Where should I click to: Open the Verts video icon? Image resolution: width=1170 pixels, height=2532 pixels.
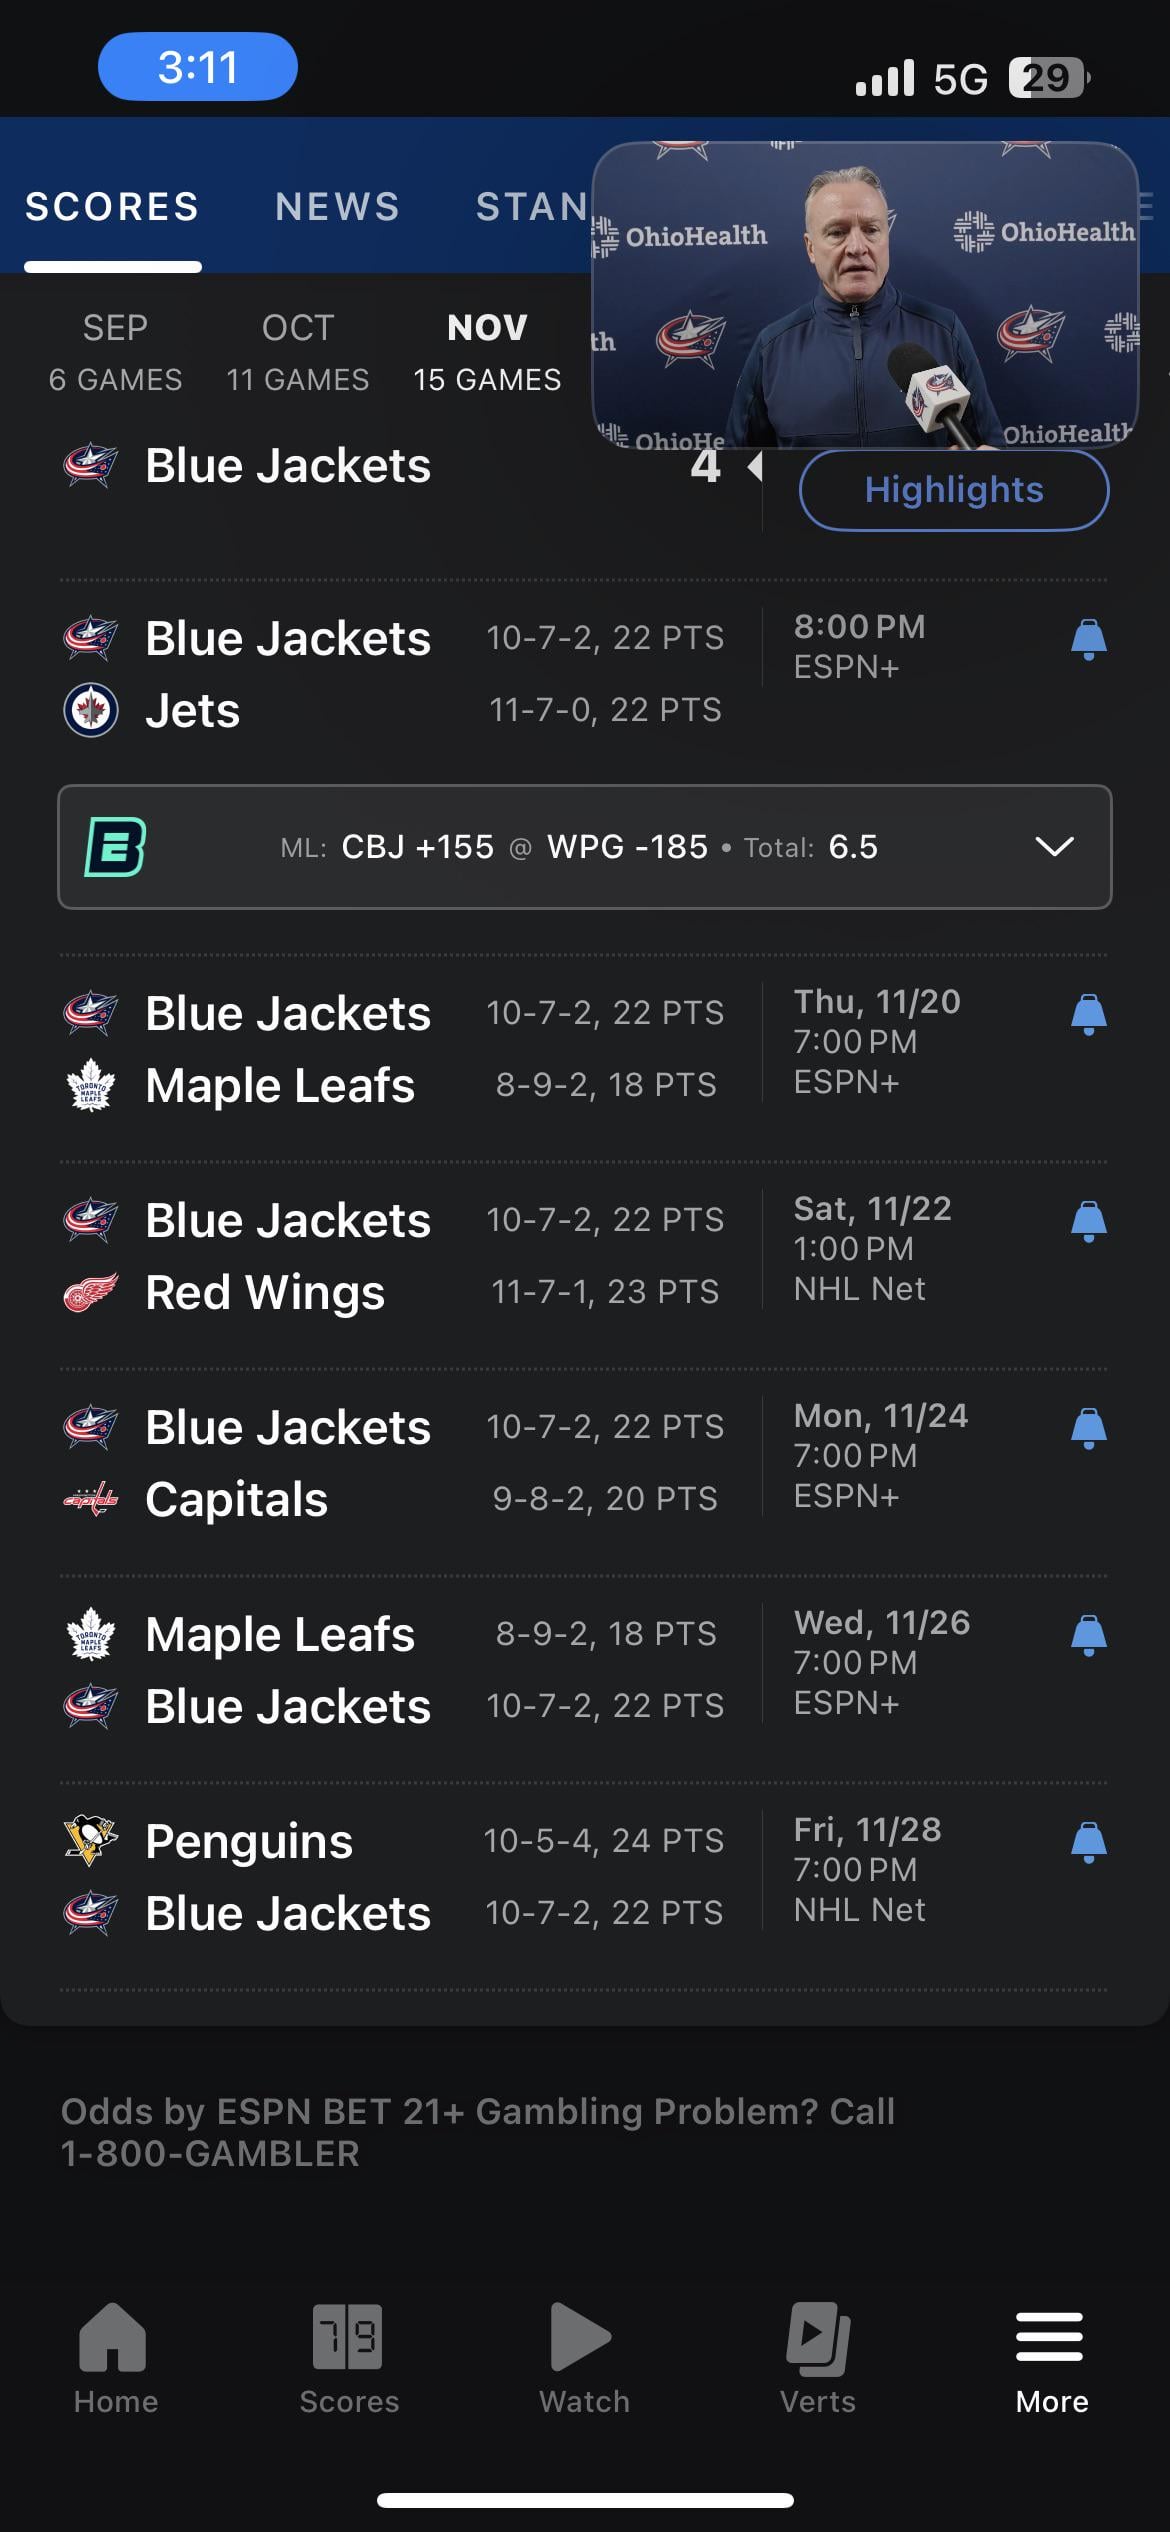(x=818, y=2338)
